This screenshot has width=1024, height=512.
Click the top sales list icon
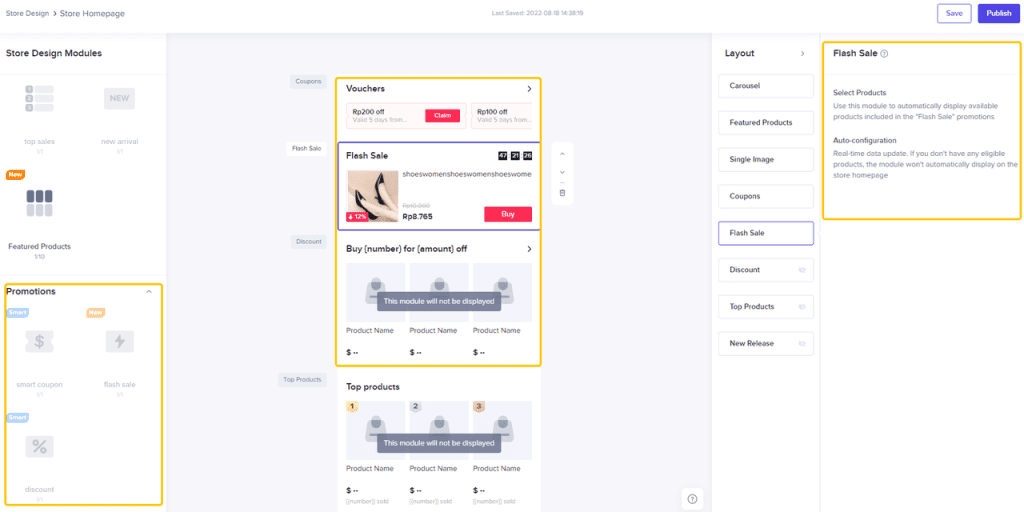pyautogui.click(x=39, y=99)
